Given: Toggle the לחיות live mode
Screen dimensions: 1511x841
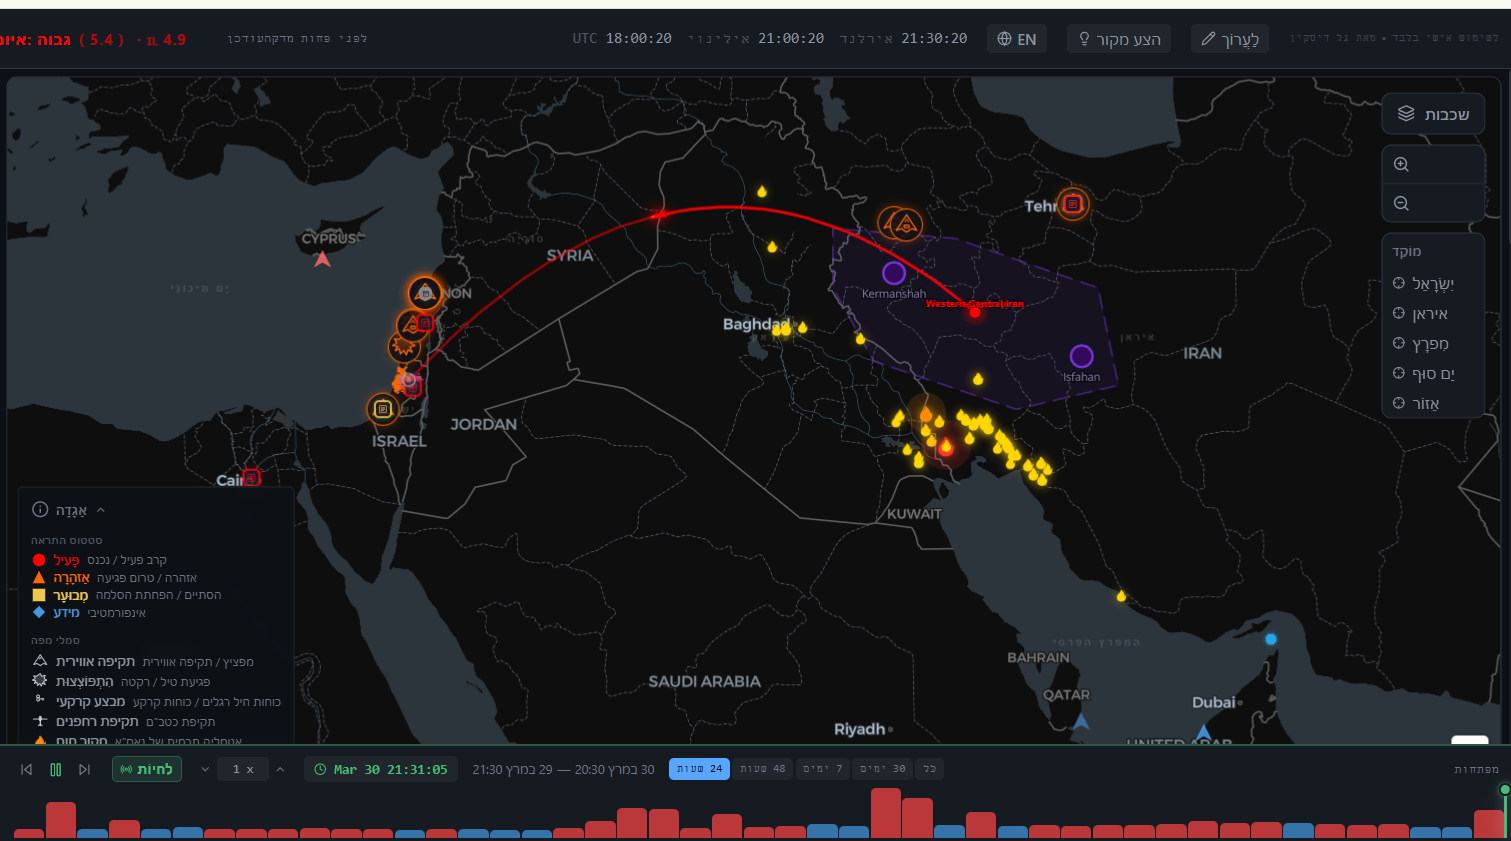Looking at the screenshot, I should 147,769.
